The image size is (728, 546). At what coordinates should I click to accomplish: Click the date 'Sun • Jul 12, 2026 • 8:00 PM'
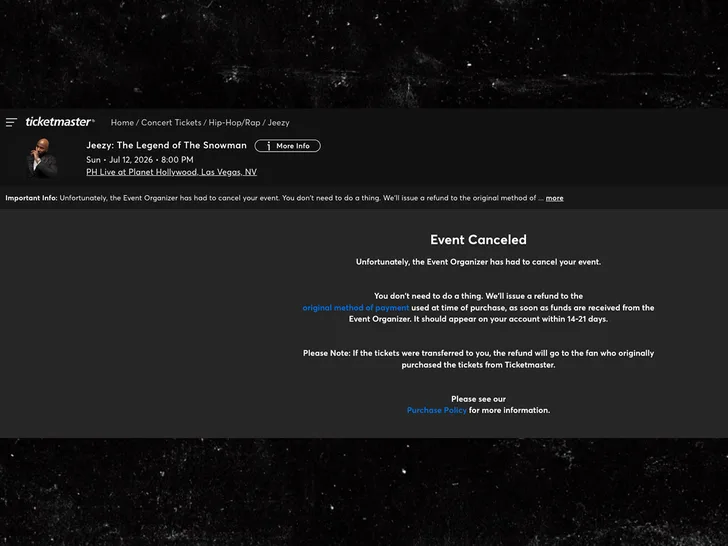pyautogui.click(x=140, y=160)
